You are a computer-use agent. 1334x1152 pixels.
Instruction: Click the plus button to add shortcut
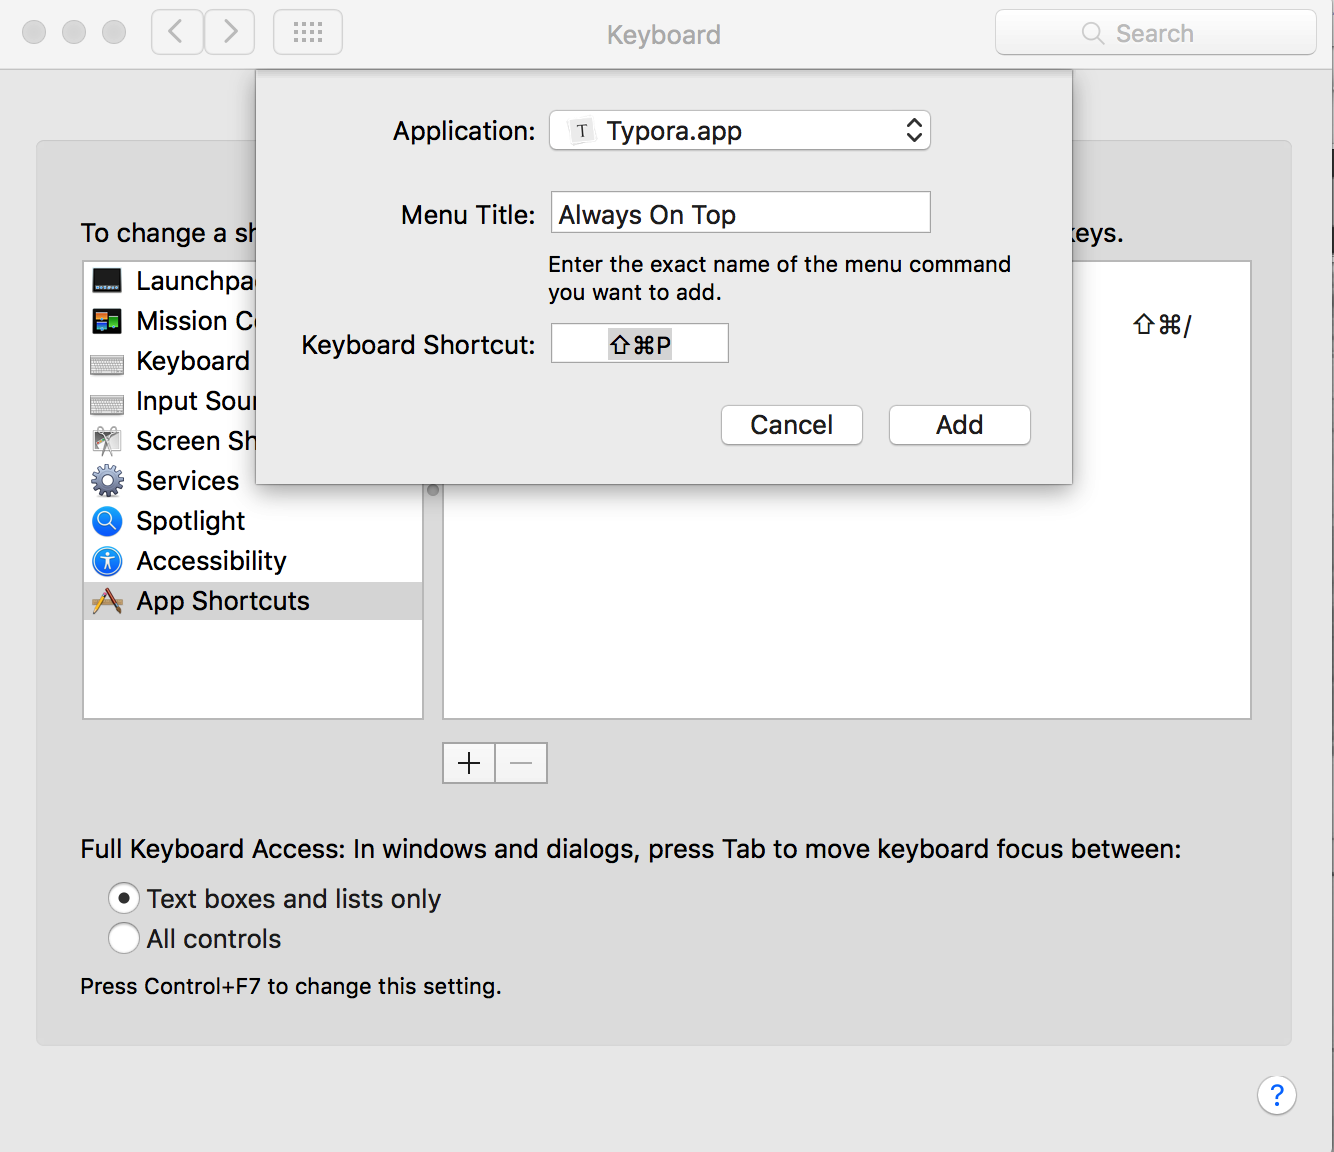pos(469,764)
